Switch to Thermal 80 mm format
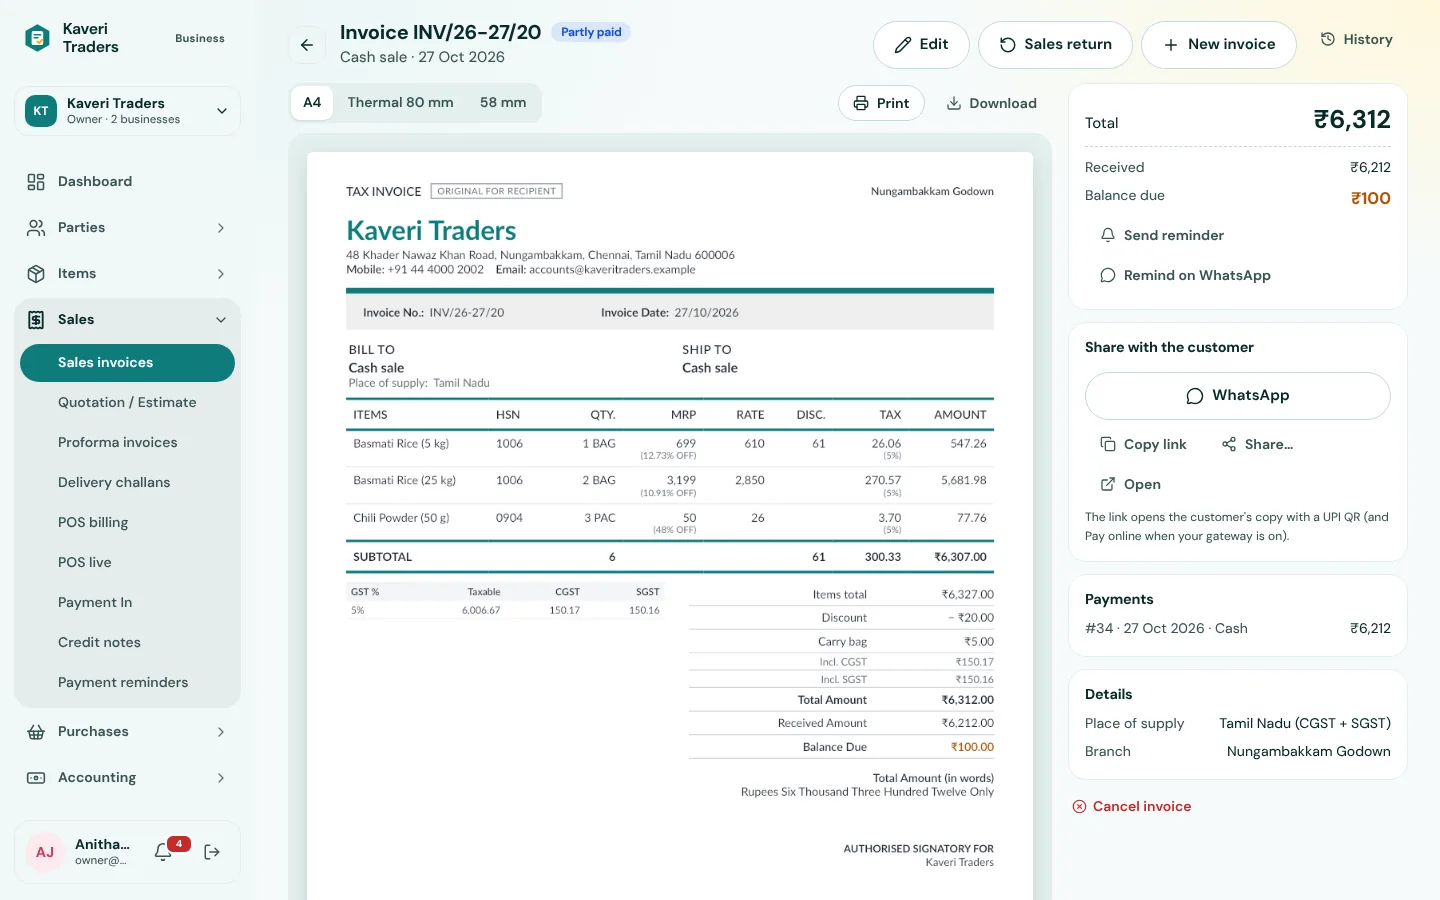 (400, 102)
